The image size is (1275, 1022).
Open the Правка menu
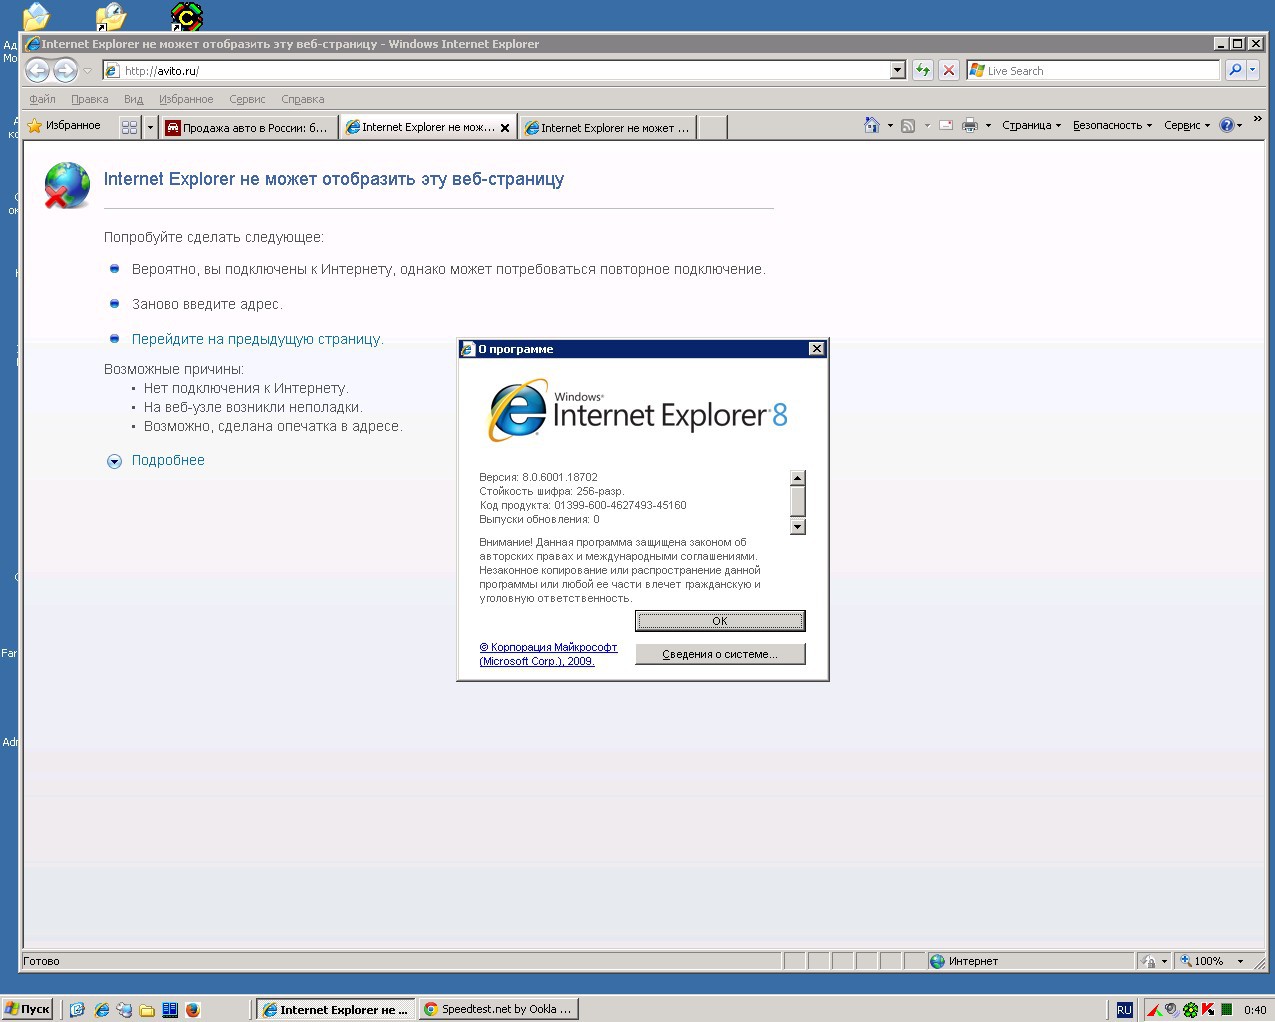(x=89, y=99)
